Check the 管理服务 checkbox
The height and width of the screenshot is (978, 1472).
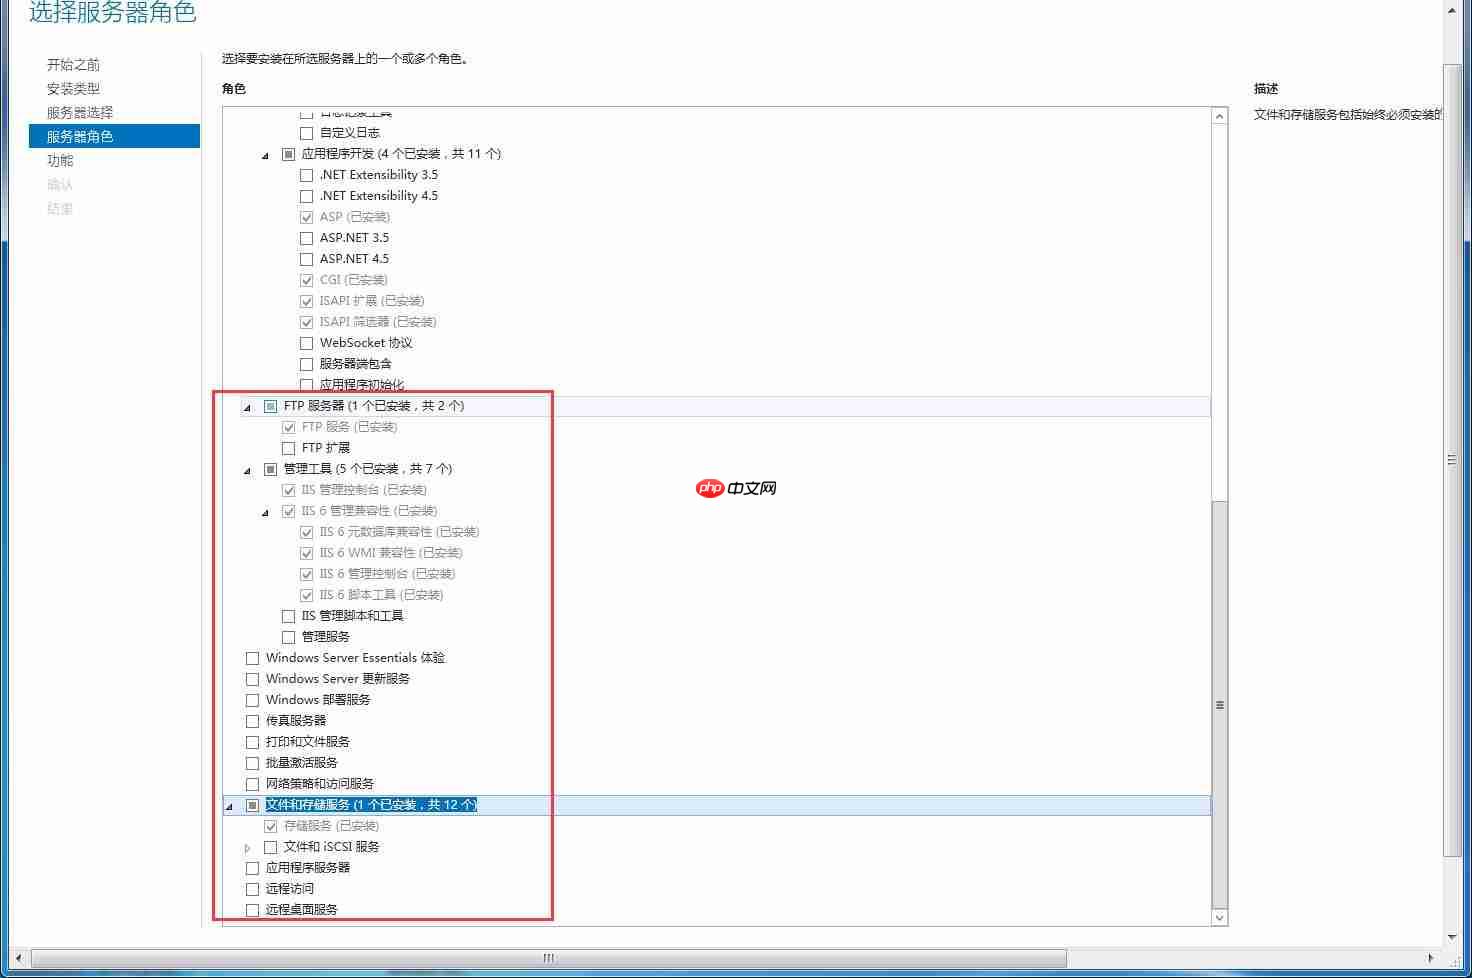288,636
